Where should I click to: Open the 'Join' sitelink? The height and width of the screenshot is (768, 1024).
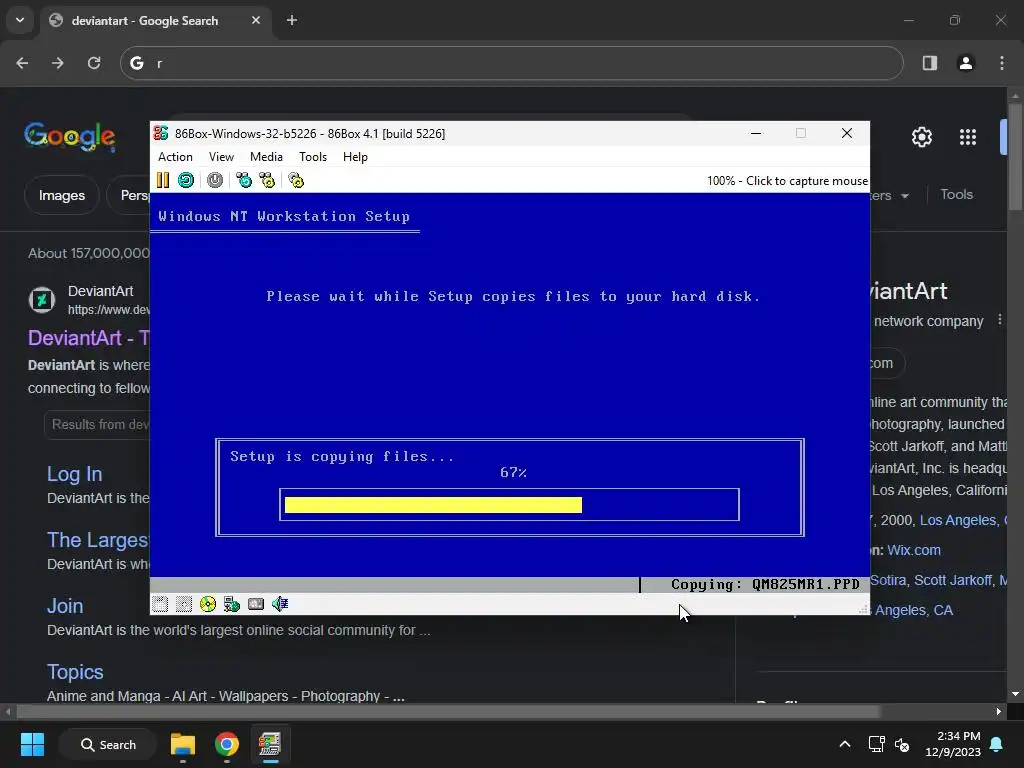(x=65, y=606)
